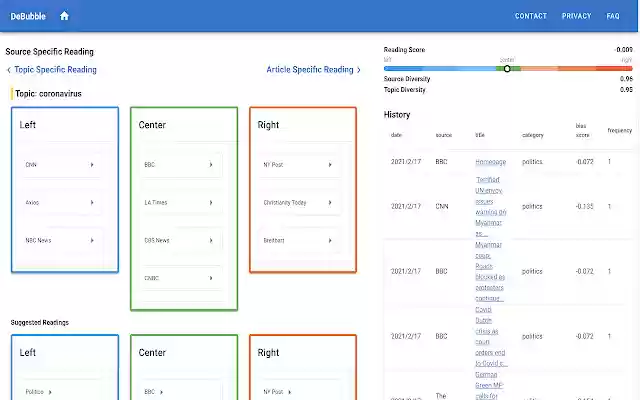640x400 pixels.
Task: Click the Source Specific Reading heading
Action: (49, 52)
